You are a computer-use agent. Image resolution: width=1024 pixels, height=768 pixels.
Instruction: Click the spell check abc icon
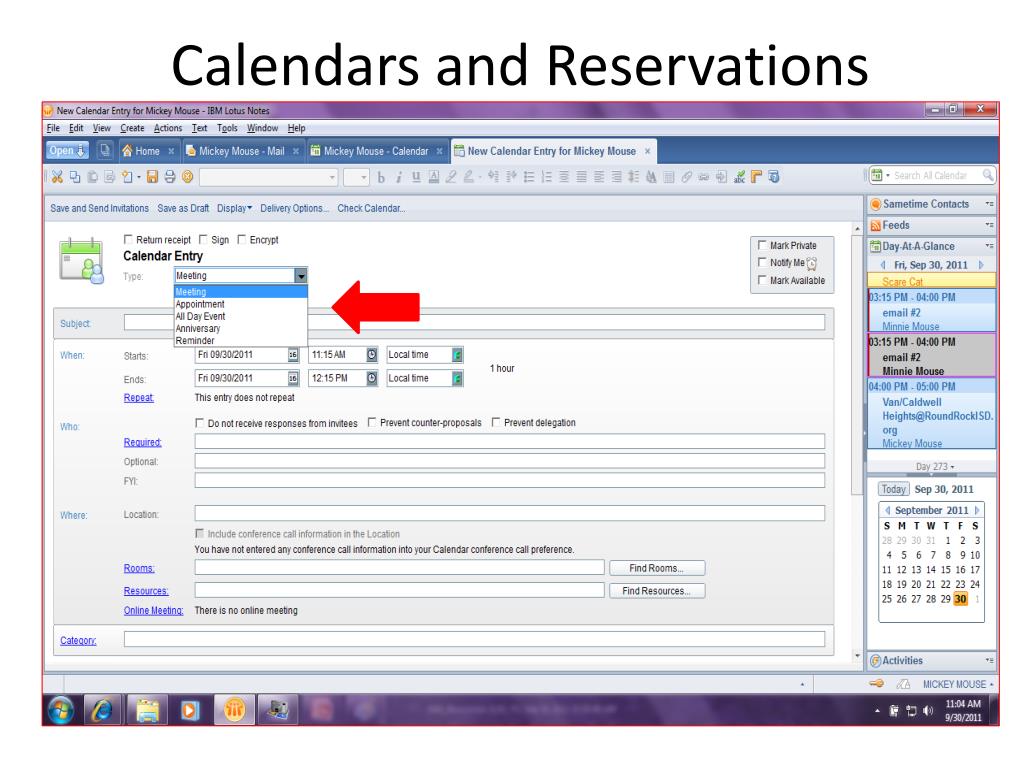click(739, 177)
